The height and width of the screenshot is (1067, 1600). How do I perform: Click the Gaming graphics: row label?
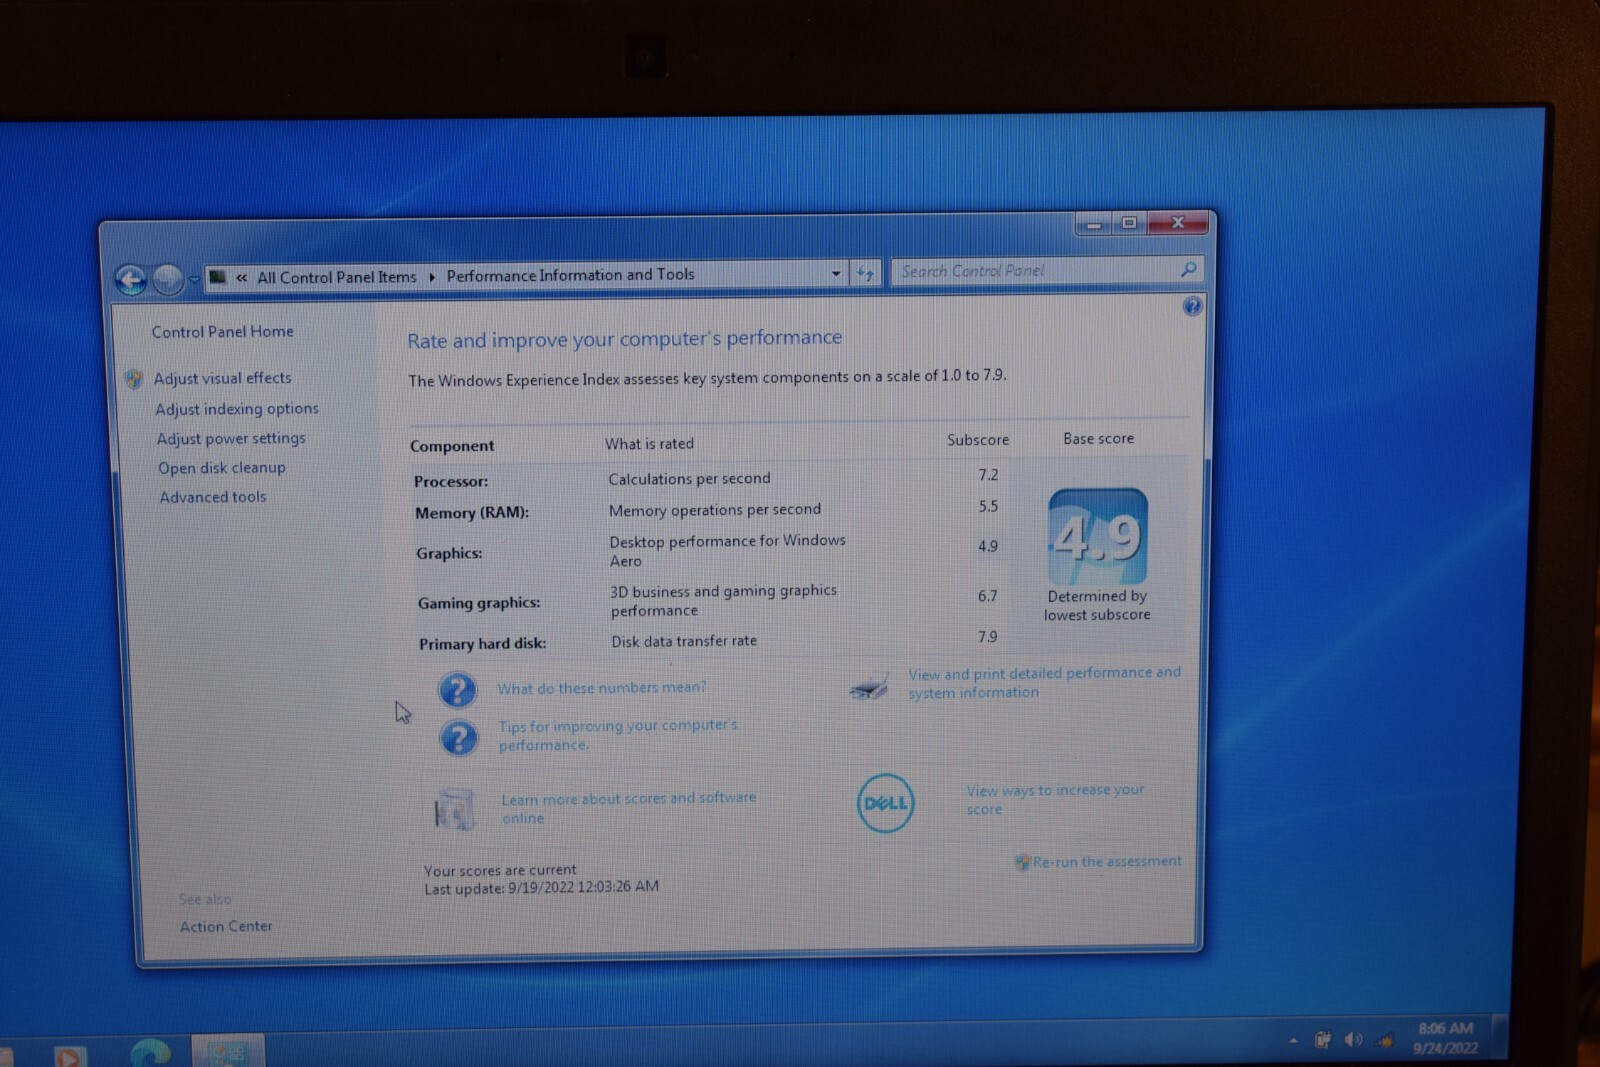click(479, 603)
